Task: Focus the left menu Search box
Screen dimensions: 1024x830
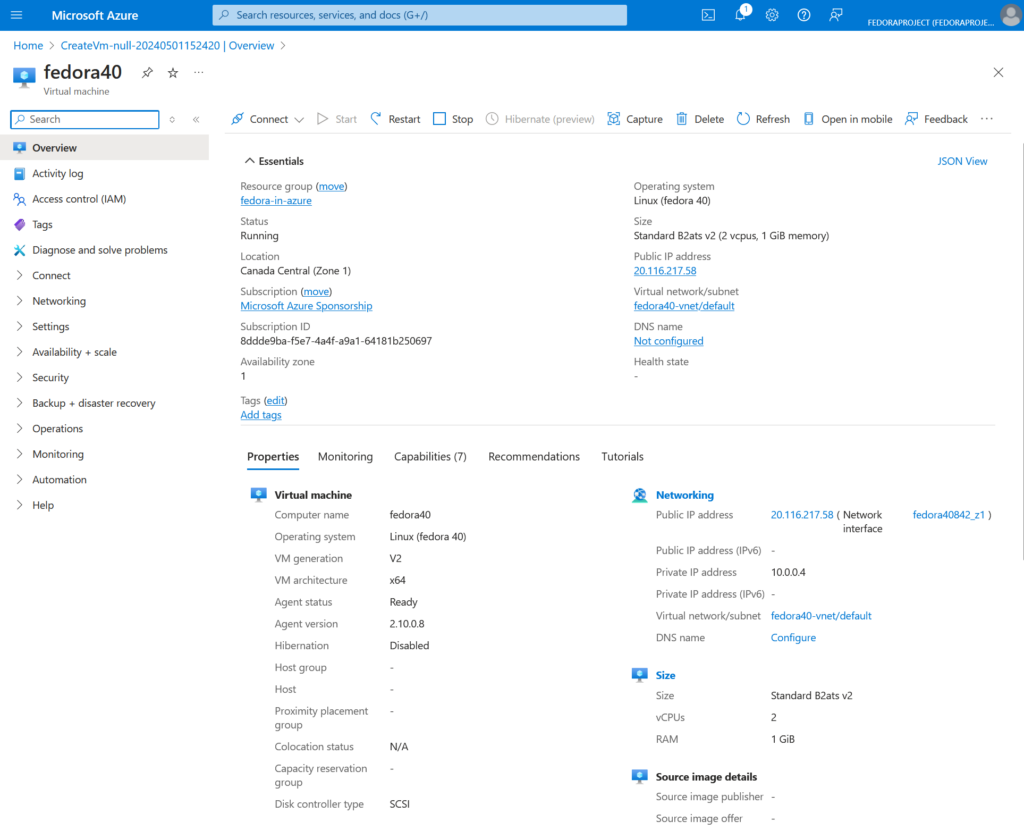Action: click(x=85, y=120)
